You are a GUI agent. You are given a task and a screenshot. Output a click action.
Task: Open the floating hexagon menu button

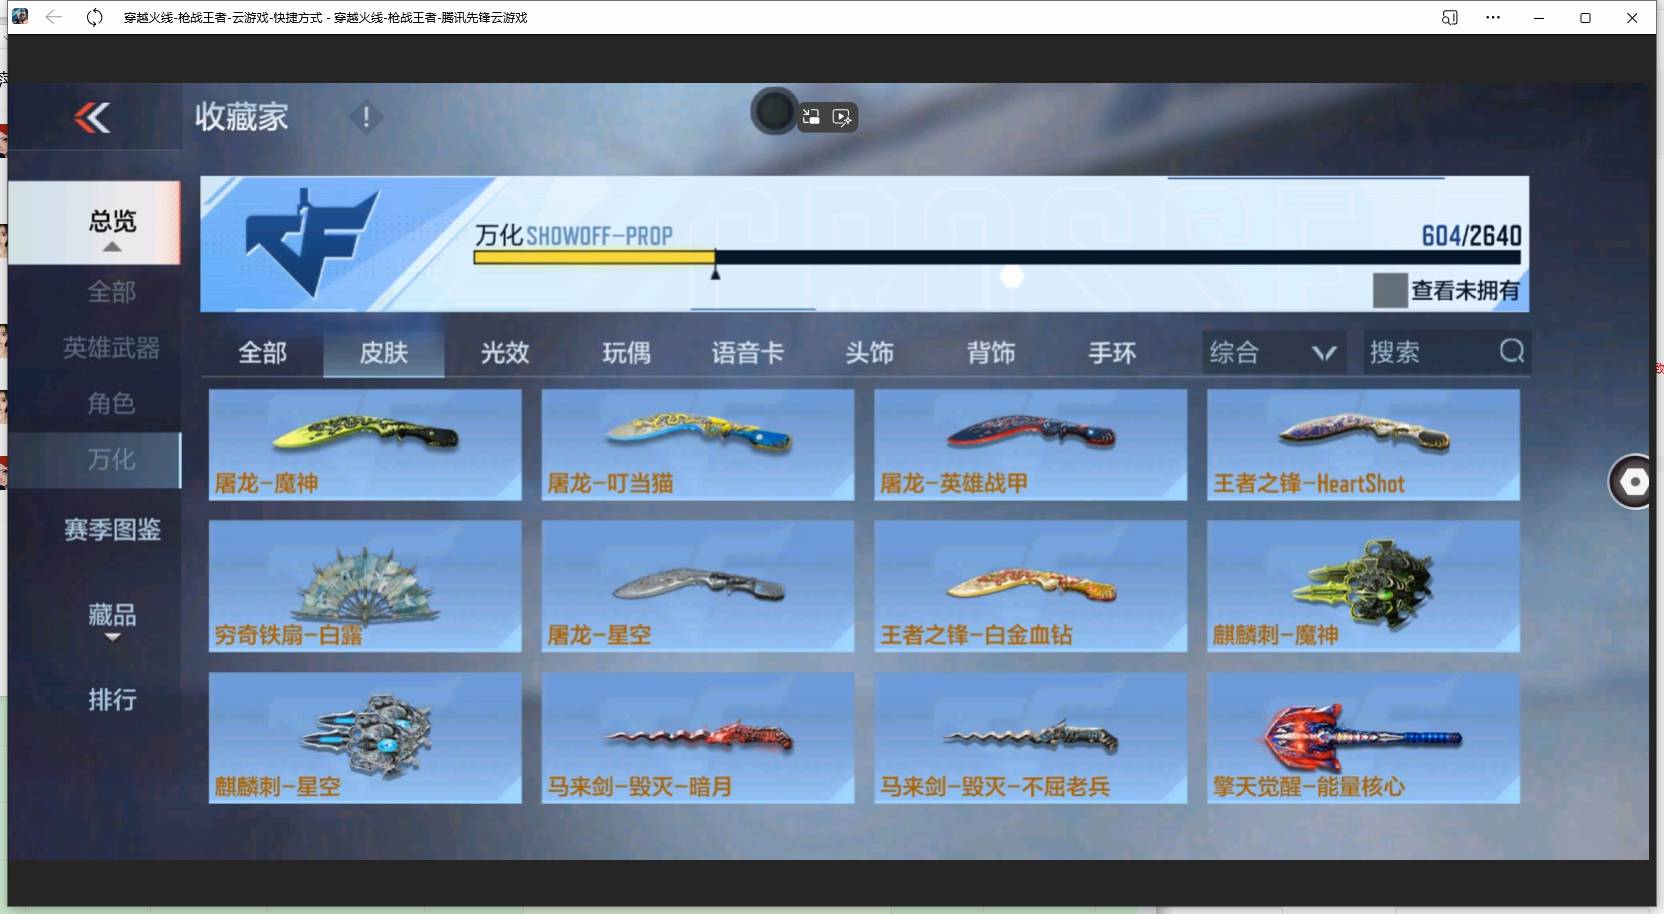coord(1634,482)
